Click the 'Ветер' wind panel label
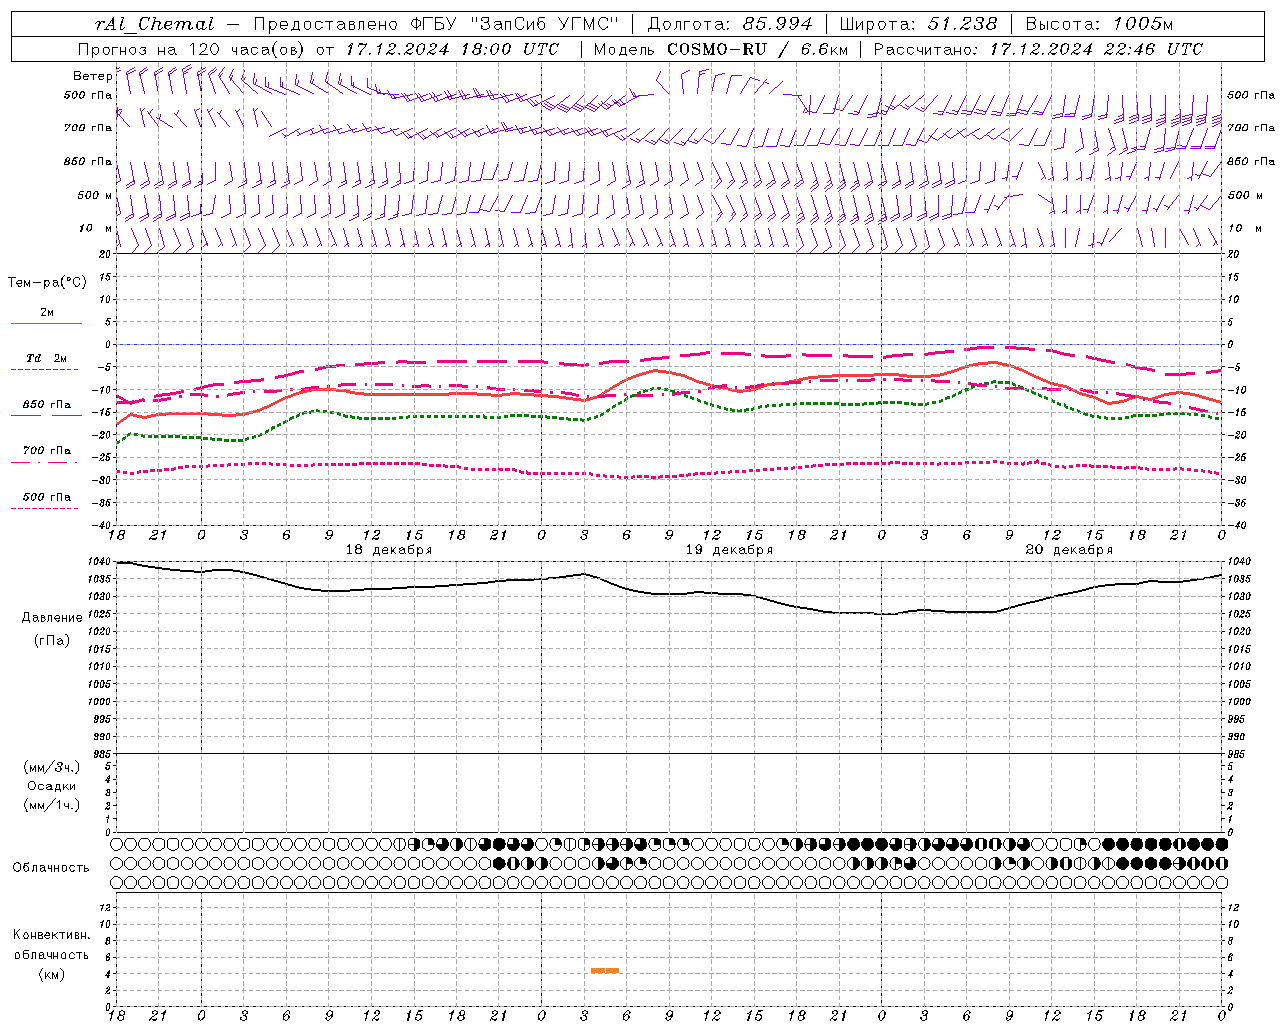The width and height of the screenshot is (1280, 1024). point(92,76)
